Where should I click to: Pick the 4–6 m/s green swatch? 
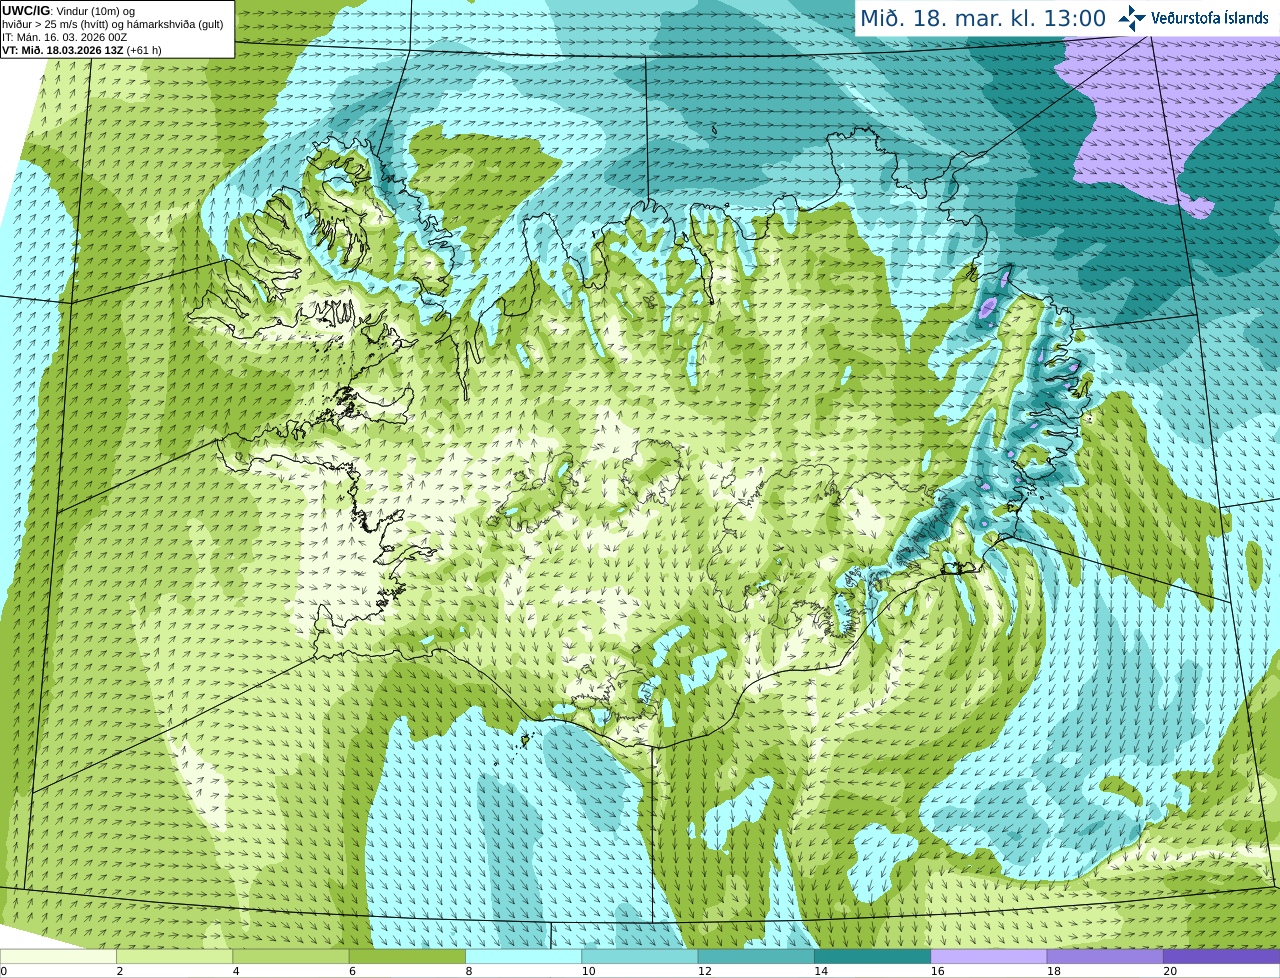click(291, 956)
